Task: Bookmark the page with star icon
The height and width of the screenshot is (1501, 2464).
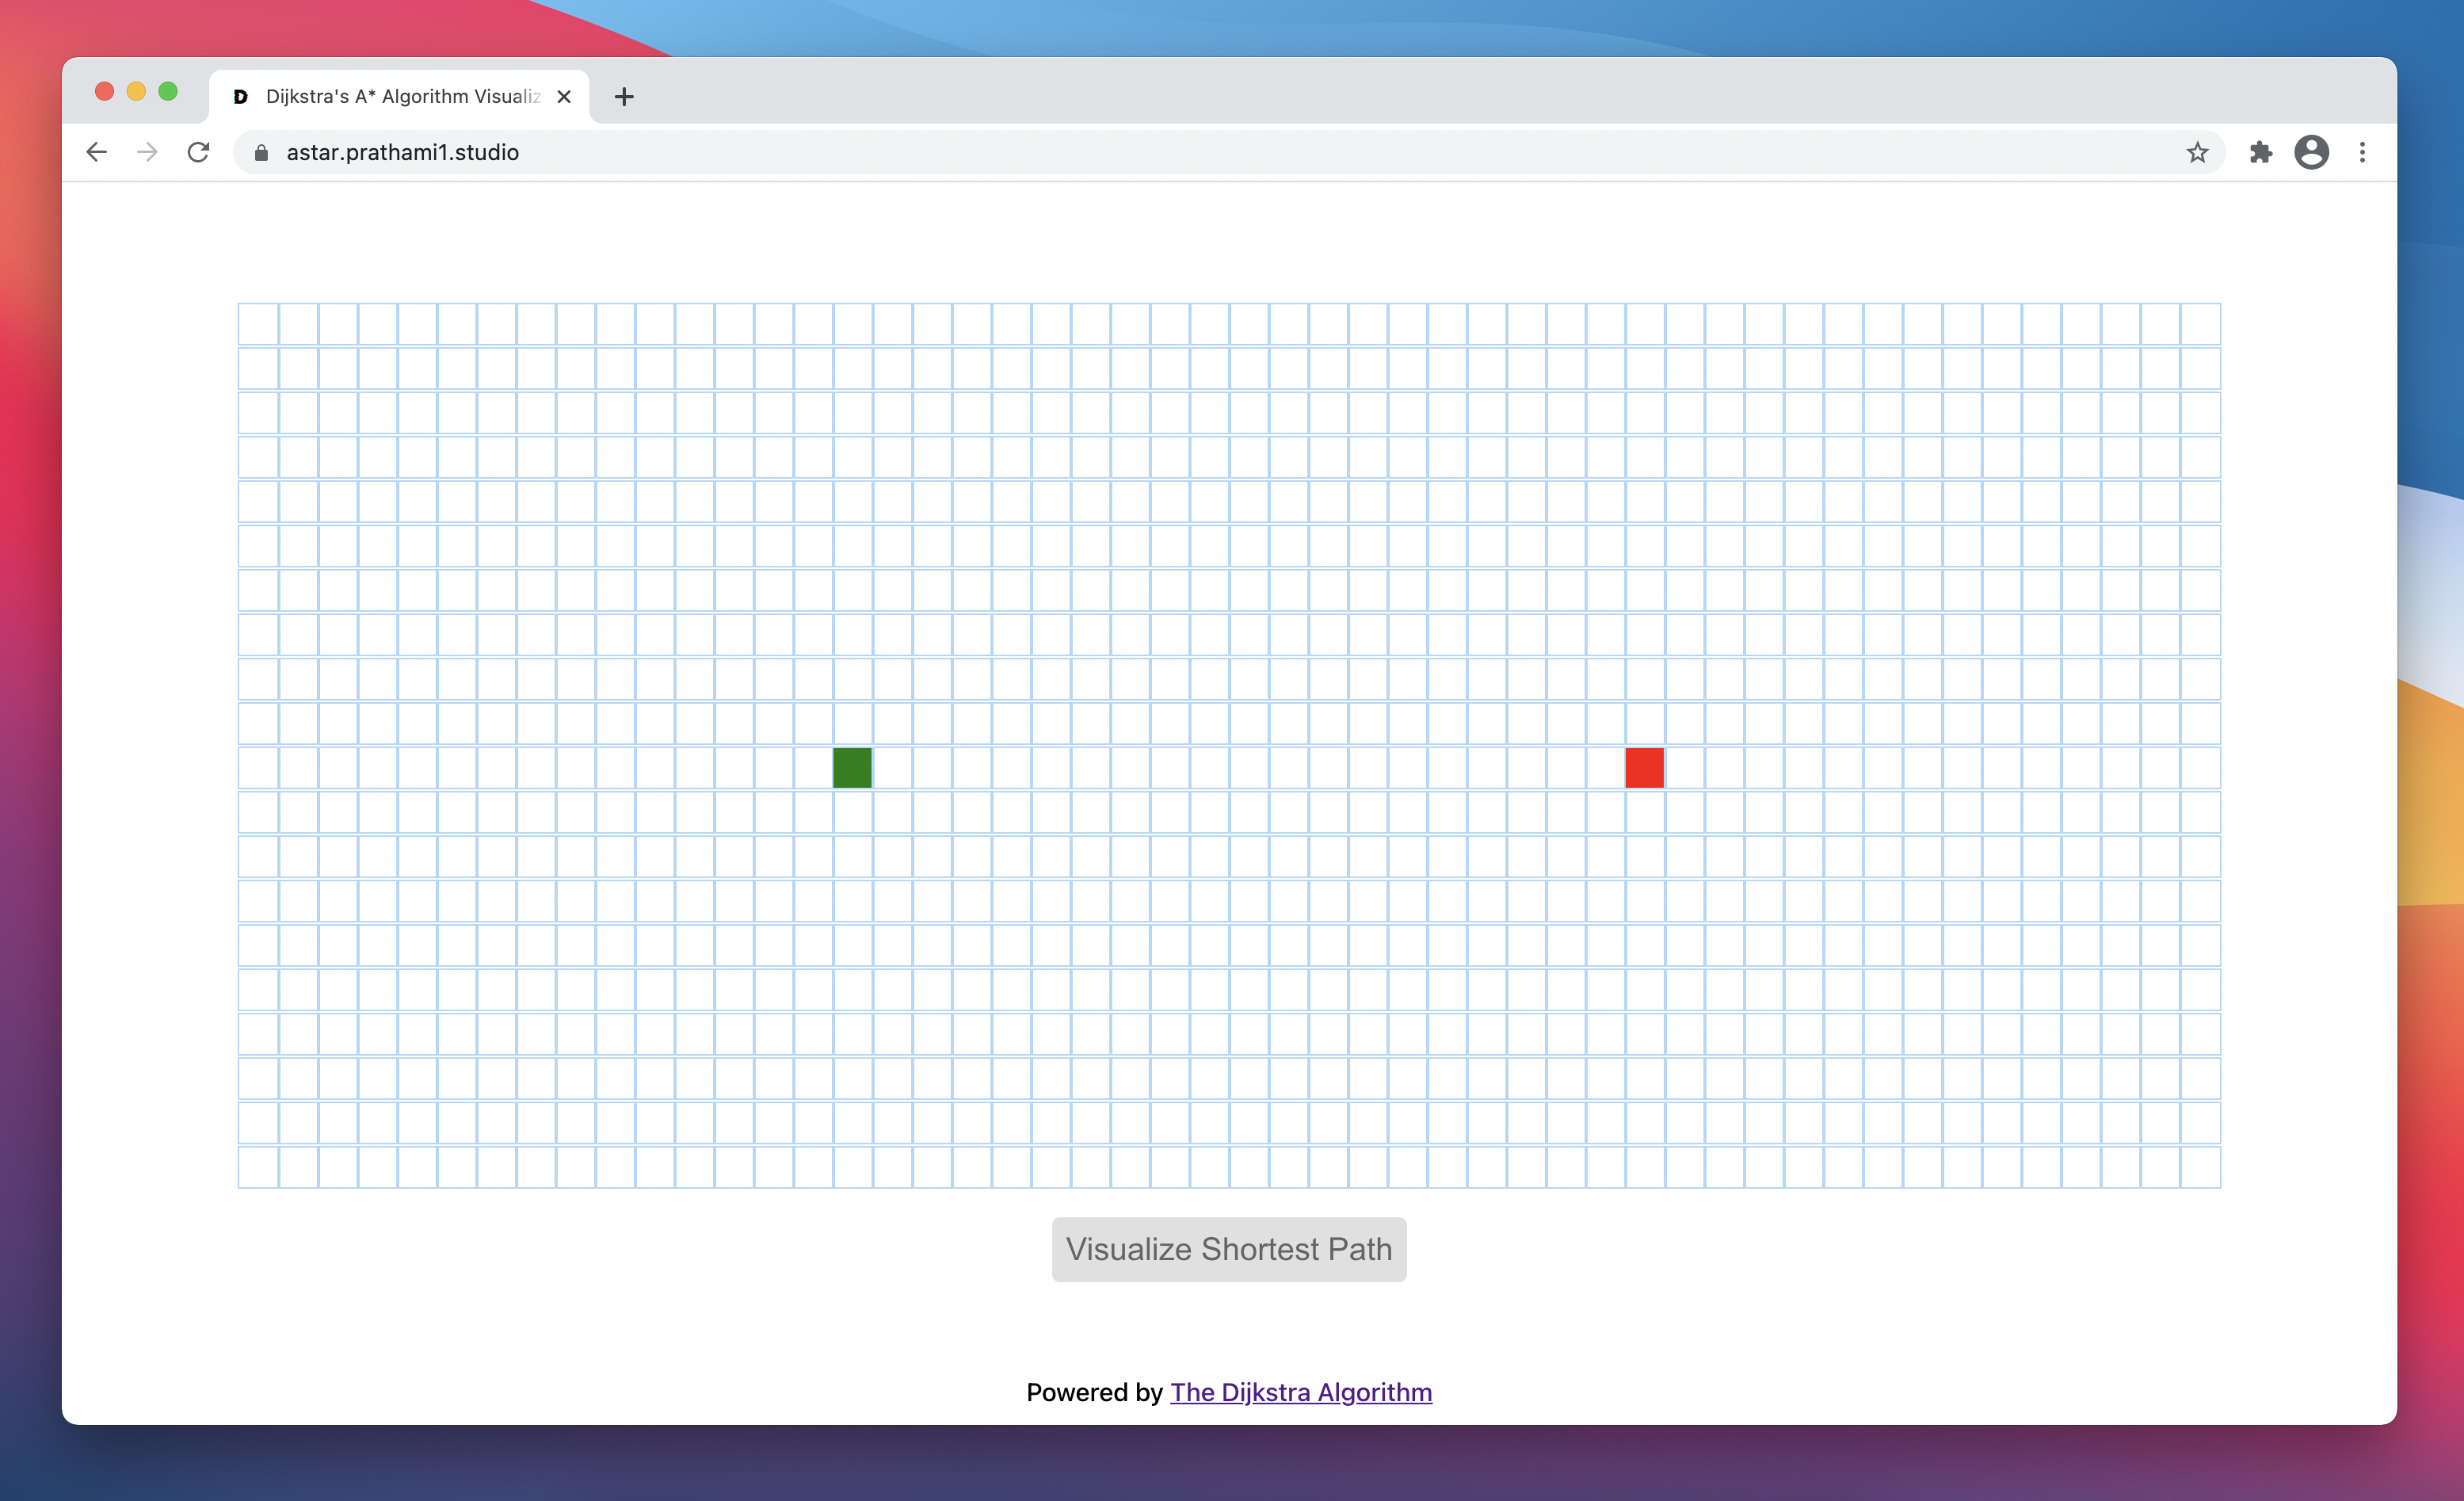Action: click(2196, 152)
